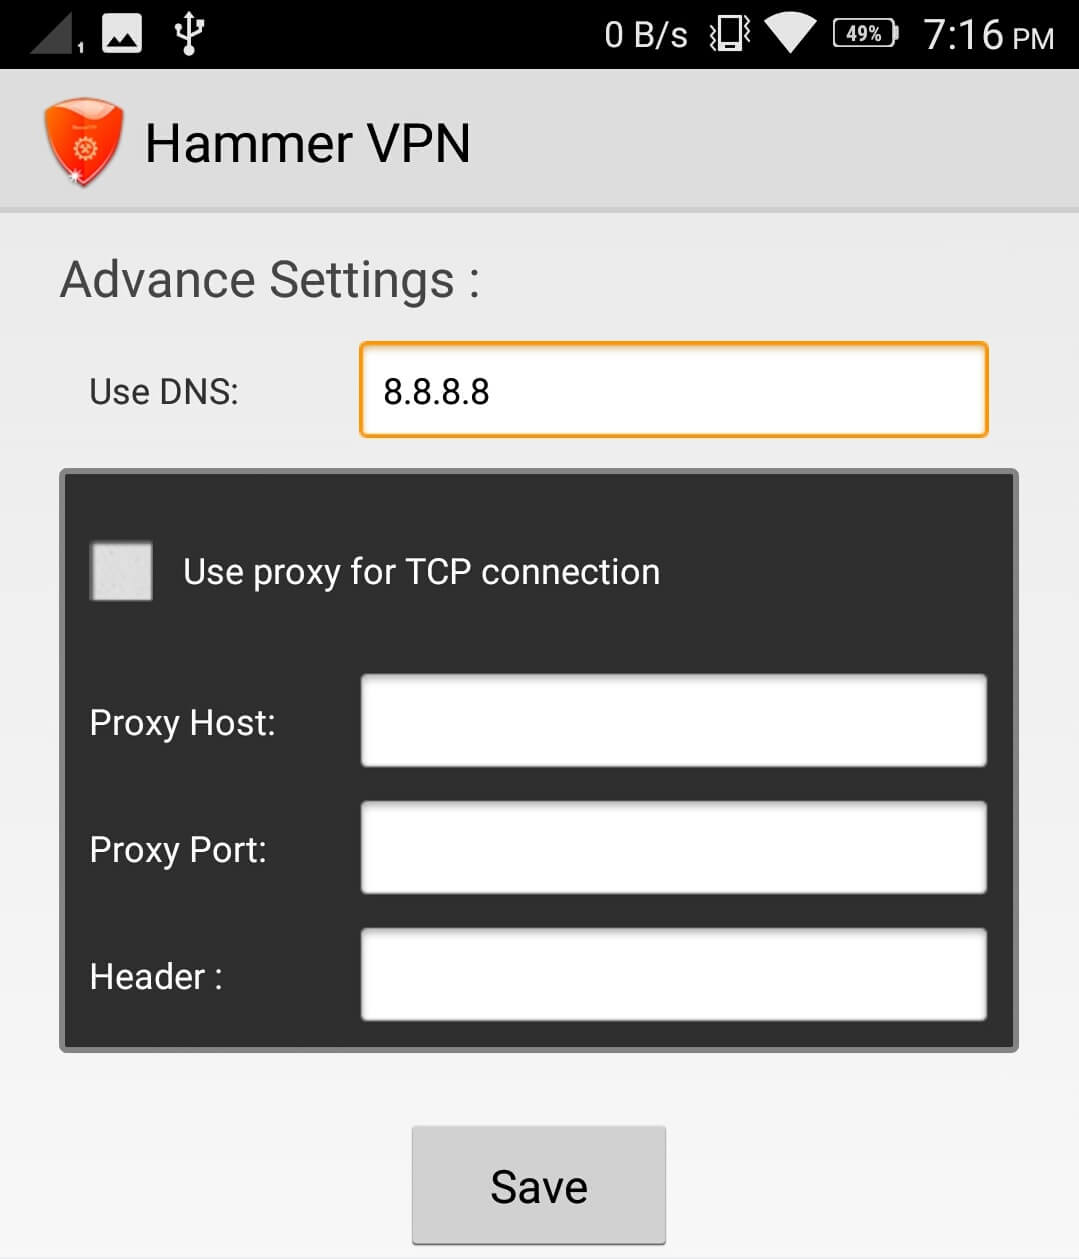Enable Use proxy for TCP connection checkbox
1079x1259 pixels.
point(121,571)
